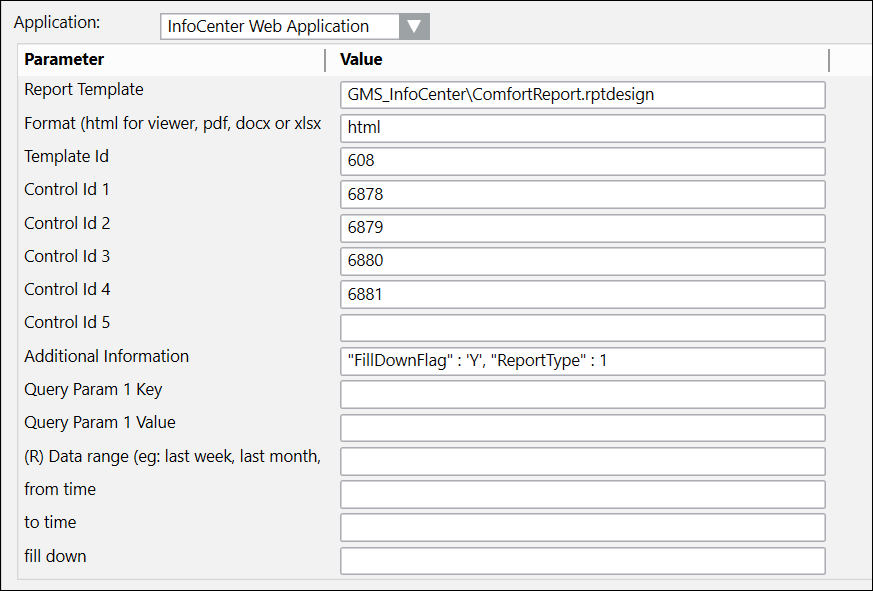
Task: Click the to time input field
Action: pos(582,527)
